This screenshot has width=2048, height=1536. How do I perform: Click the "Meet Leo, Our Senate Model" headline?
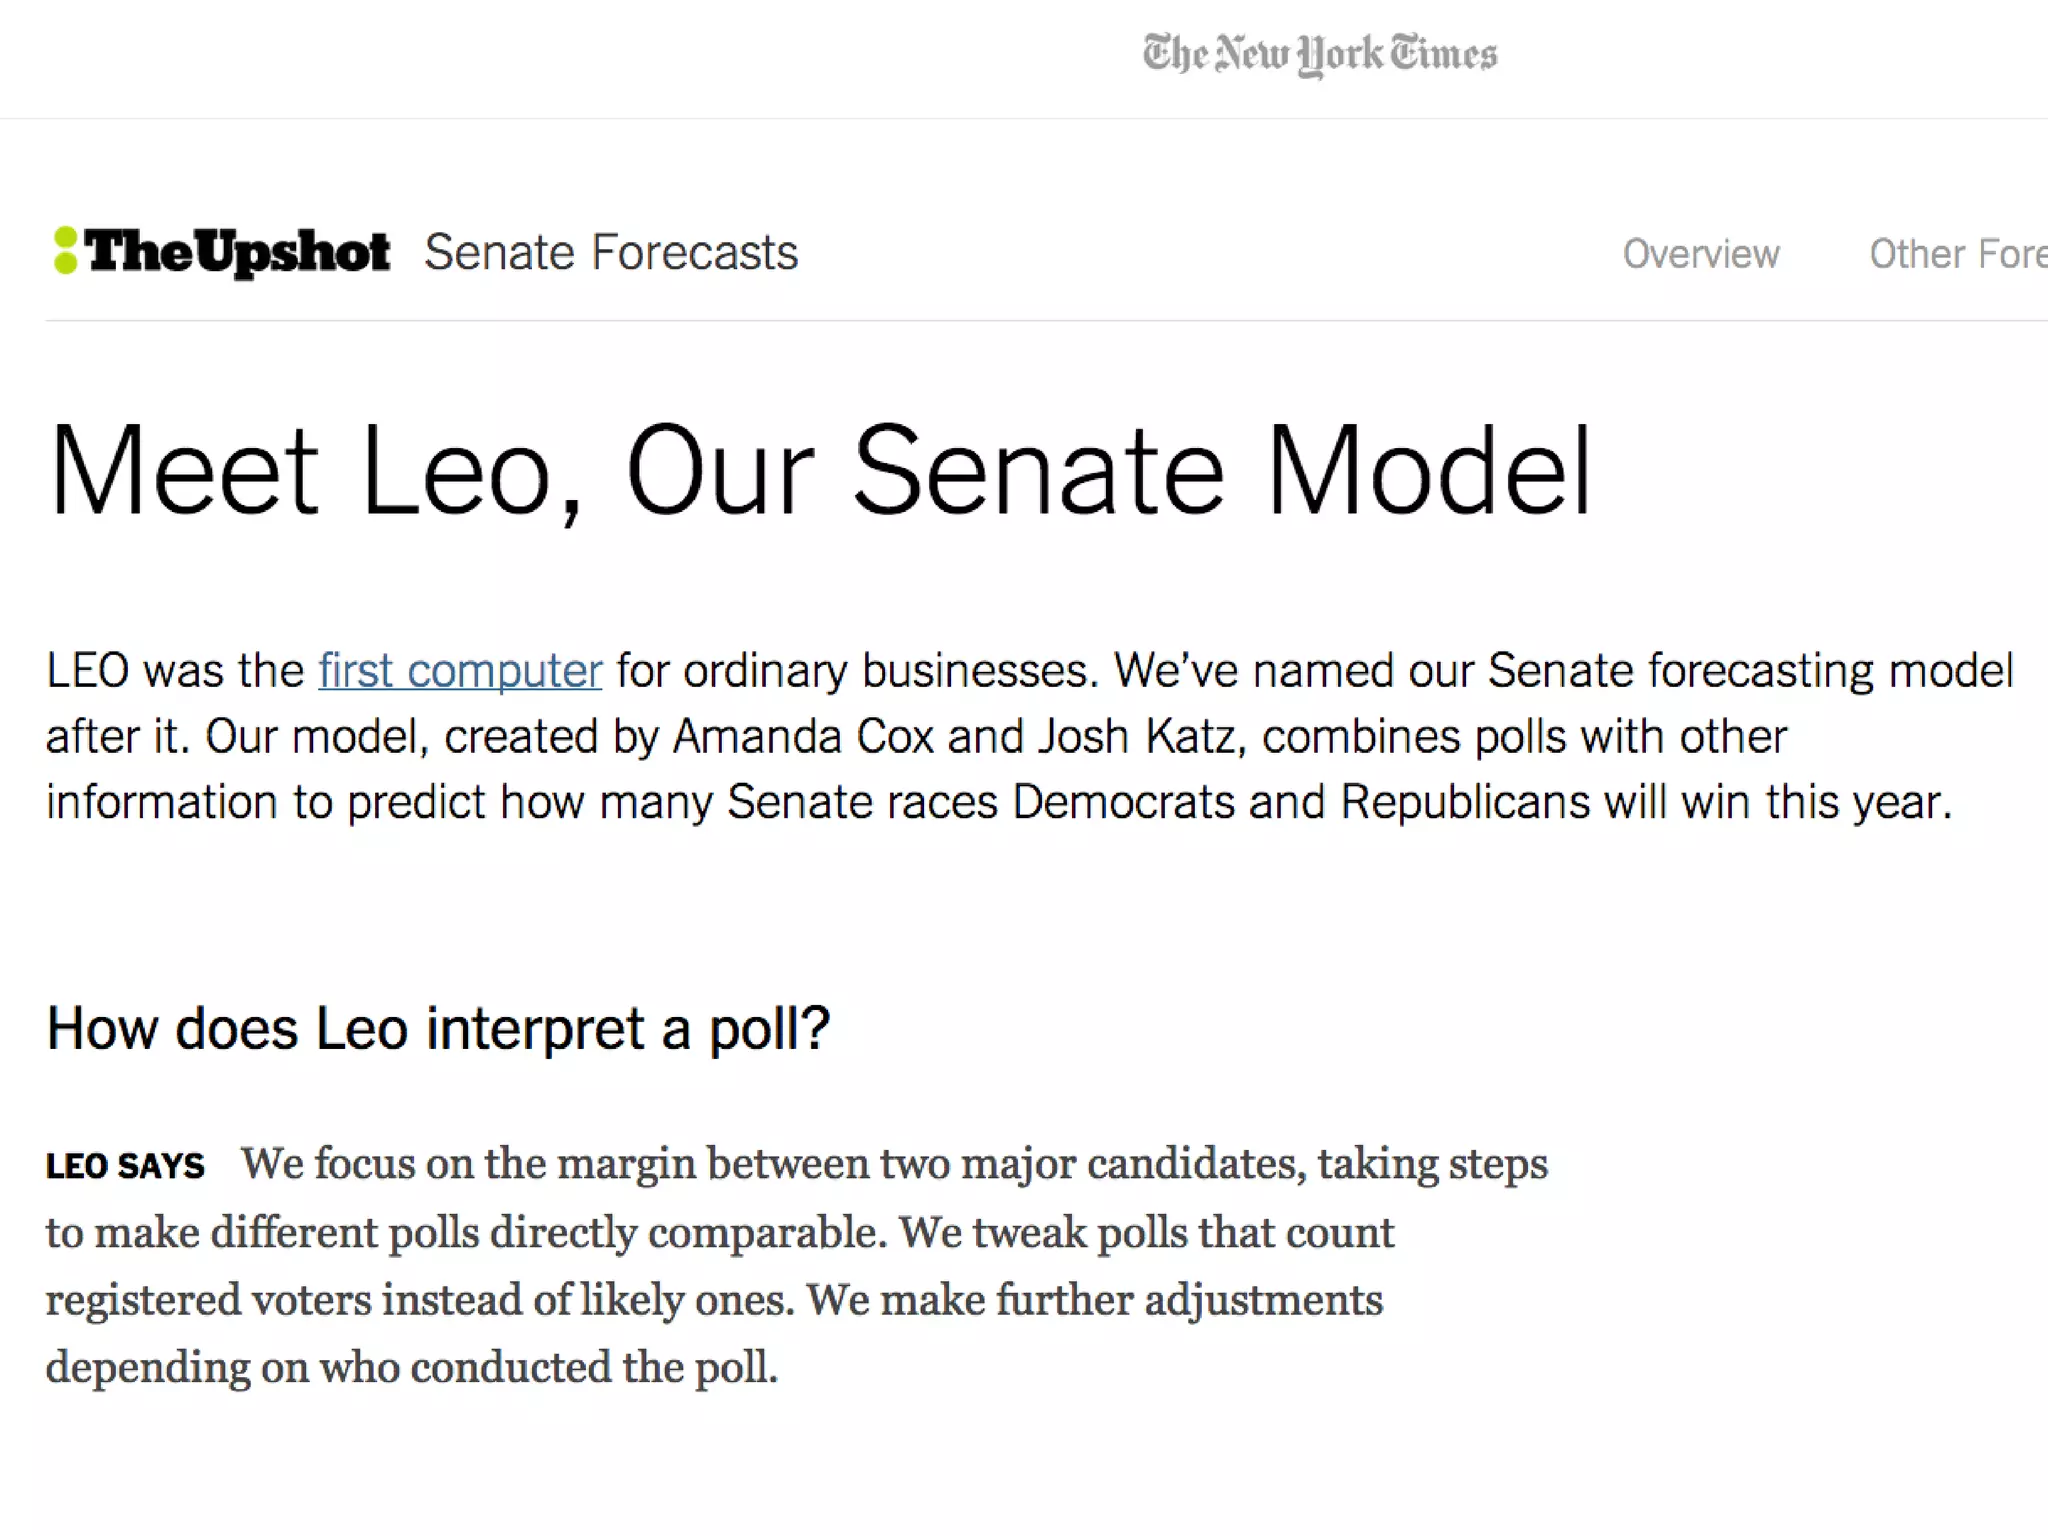(820, 470)
